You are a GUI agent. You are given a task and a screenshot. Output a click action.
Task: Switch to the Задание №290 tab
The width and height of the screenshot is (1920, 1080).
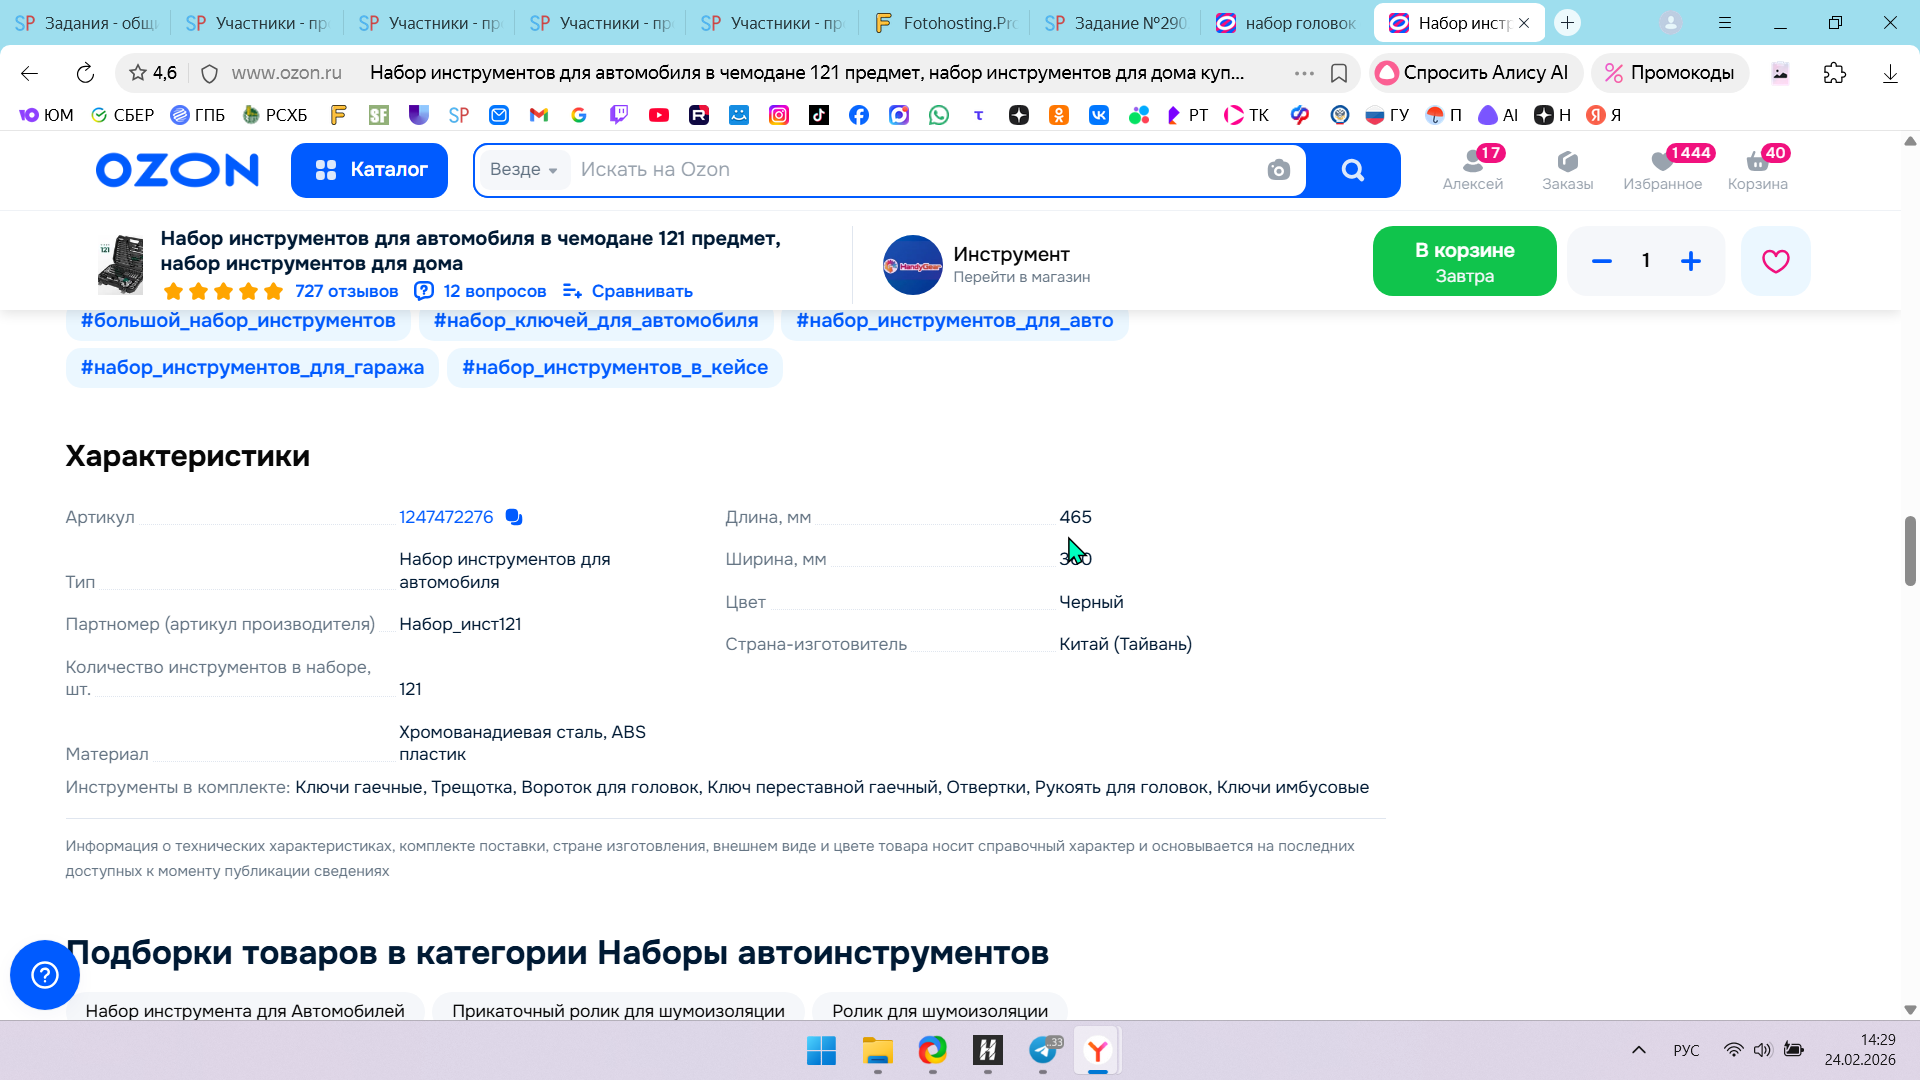point(1117,23)
